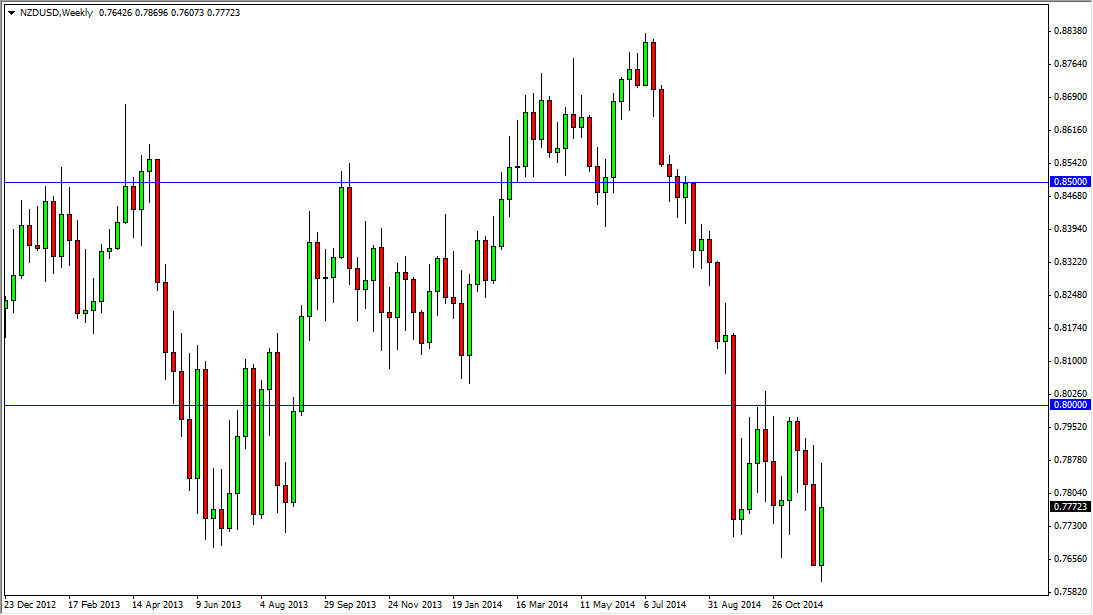Click the 23 Dec 2012 date axis label
Viewport: 1093px width, 615px height.
point(30,606)
